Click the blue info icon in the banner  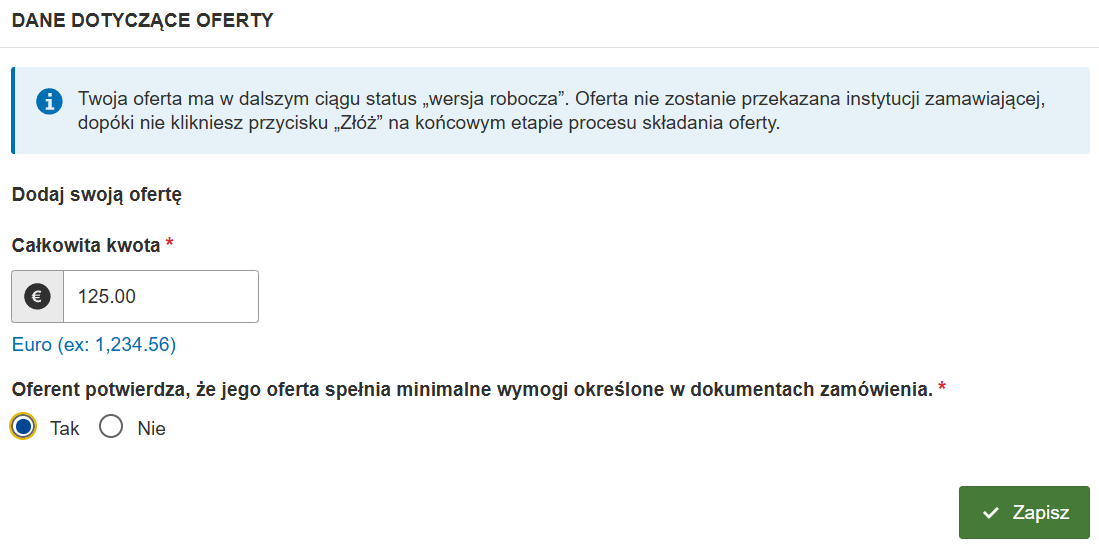click(49, 102)
